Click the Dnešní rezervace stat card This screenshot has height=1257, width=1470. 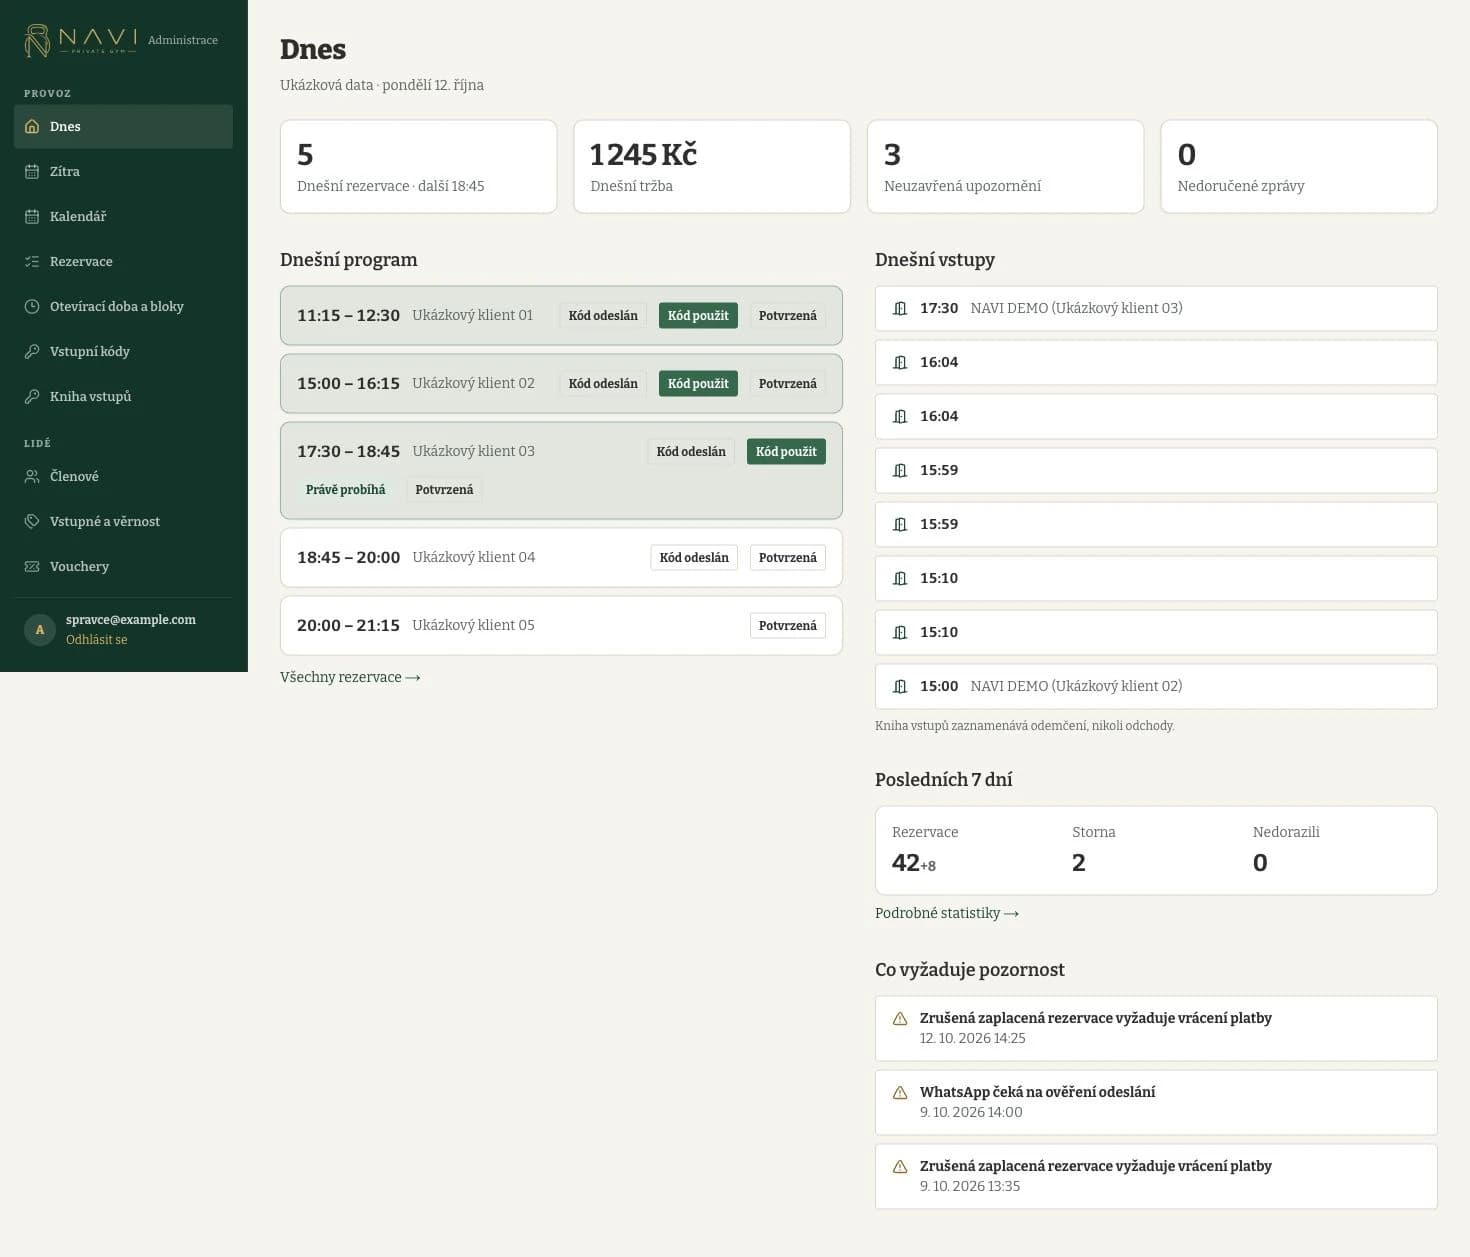[418, 167]
